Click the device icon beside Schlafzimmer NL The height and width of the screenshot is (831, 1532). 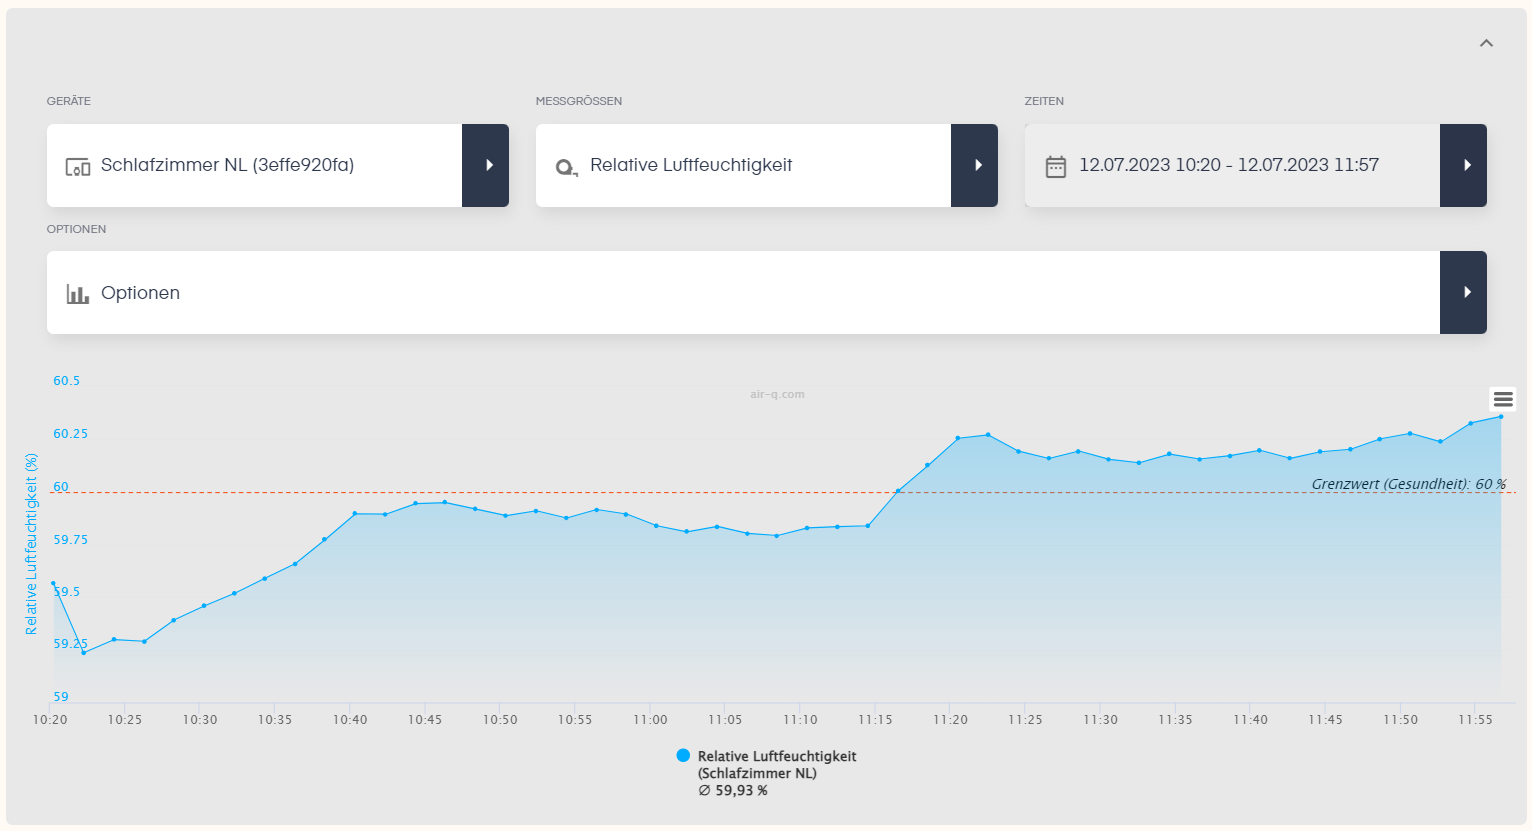point(77,166)
